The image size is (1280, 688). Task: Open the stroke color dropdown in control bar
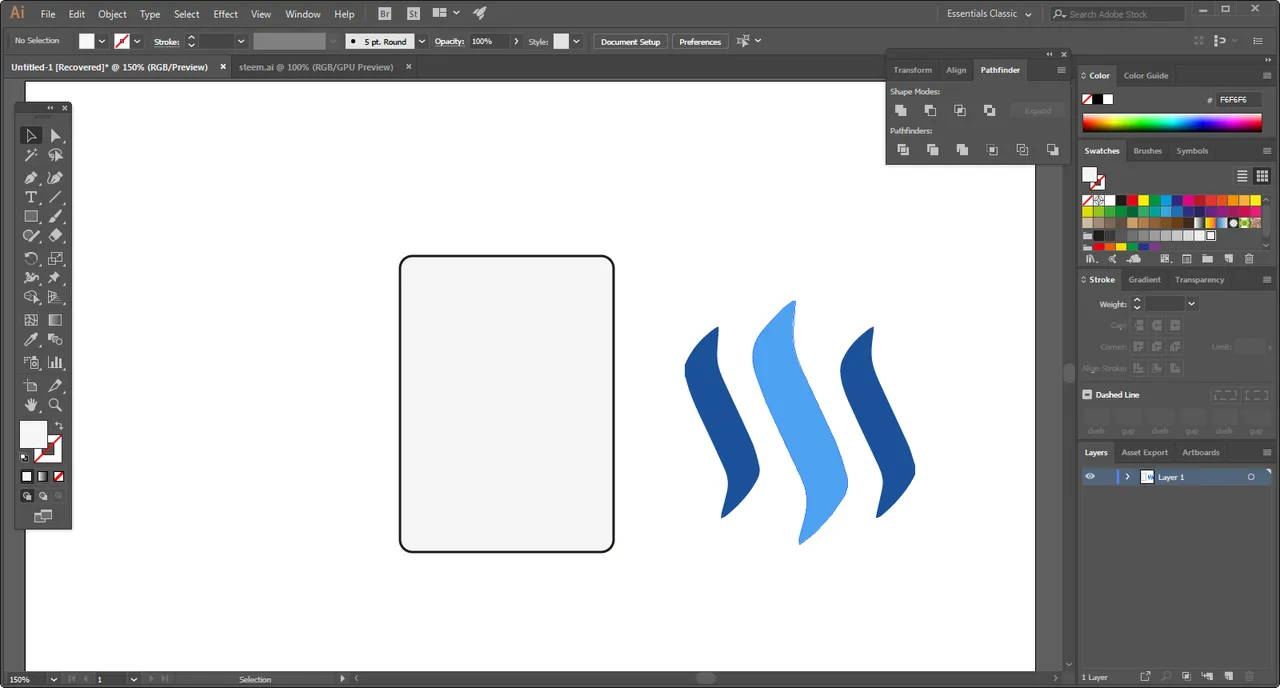(137, 41)
